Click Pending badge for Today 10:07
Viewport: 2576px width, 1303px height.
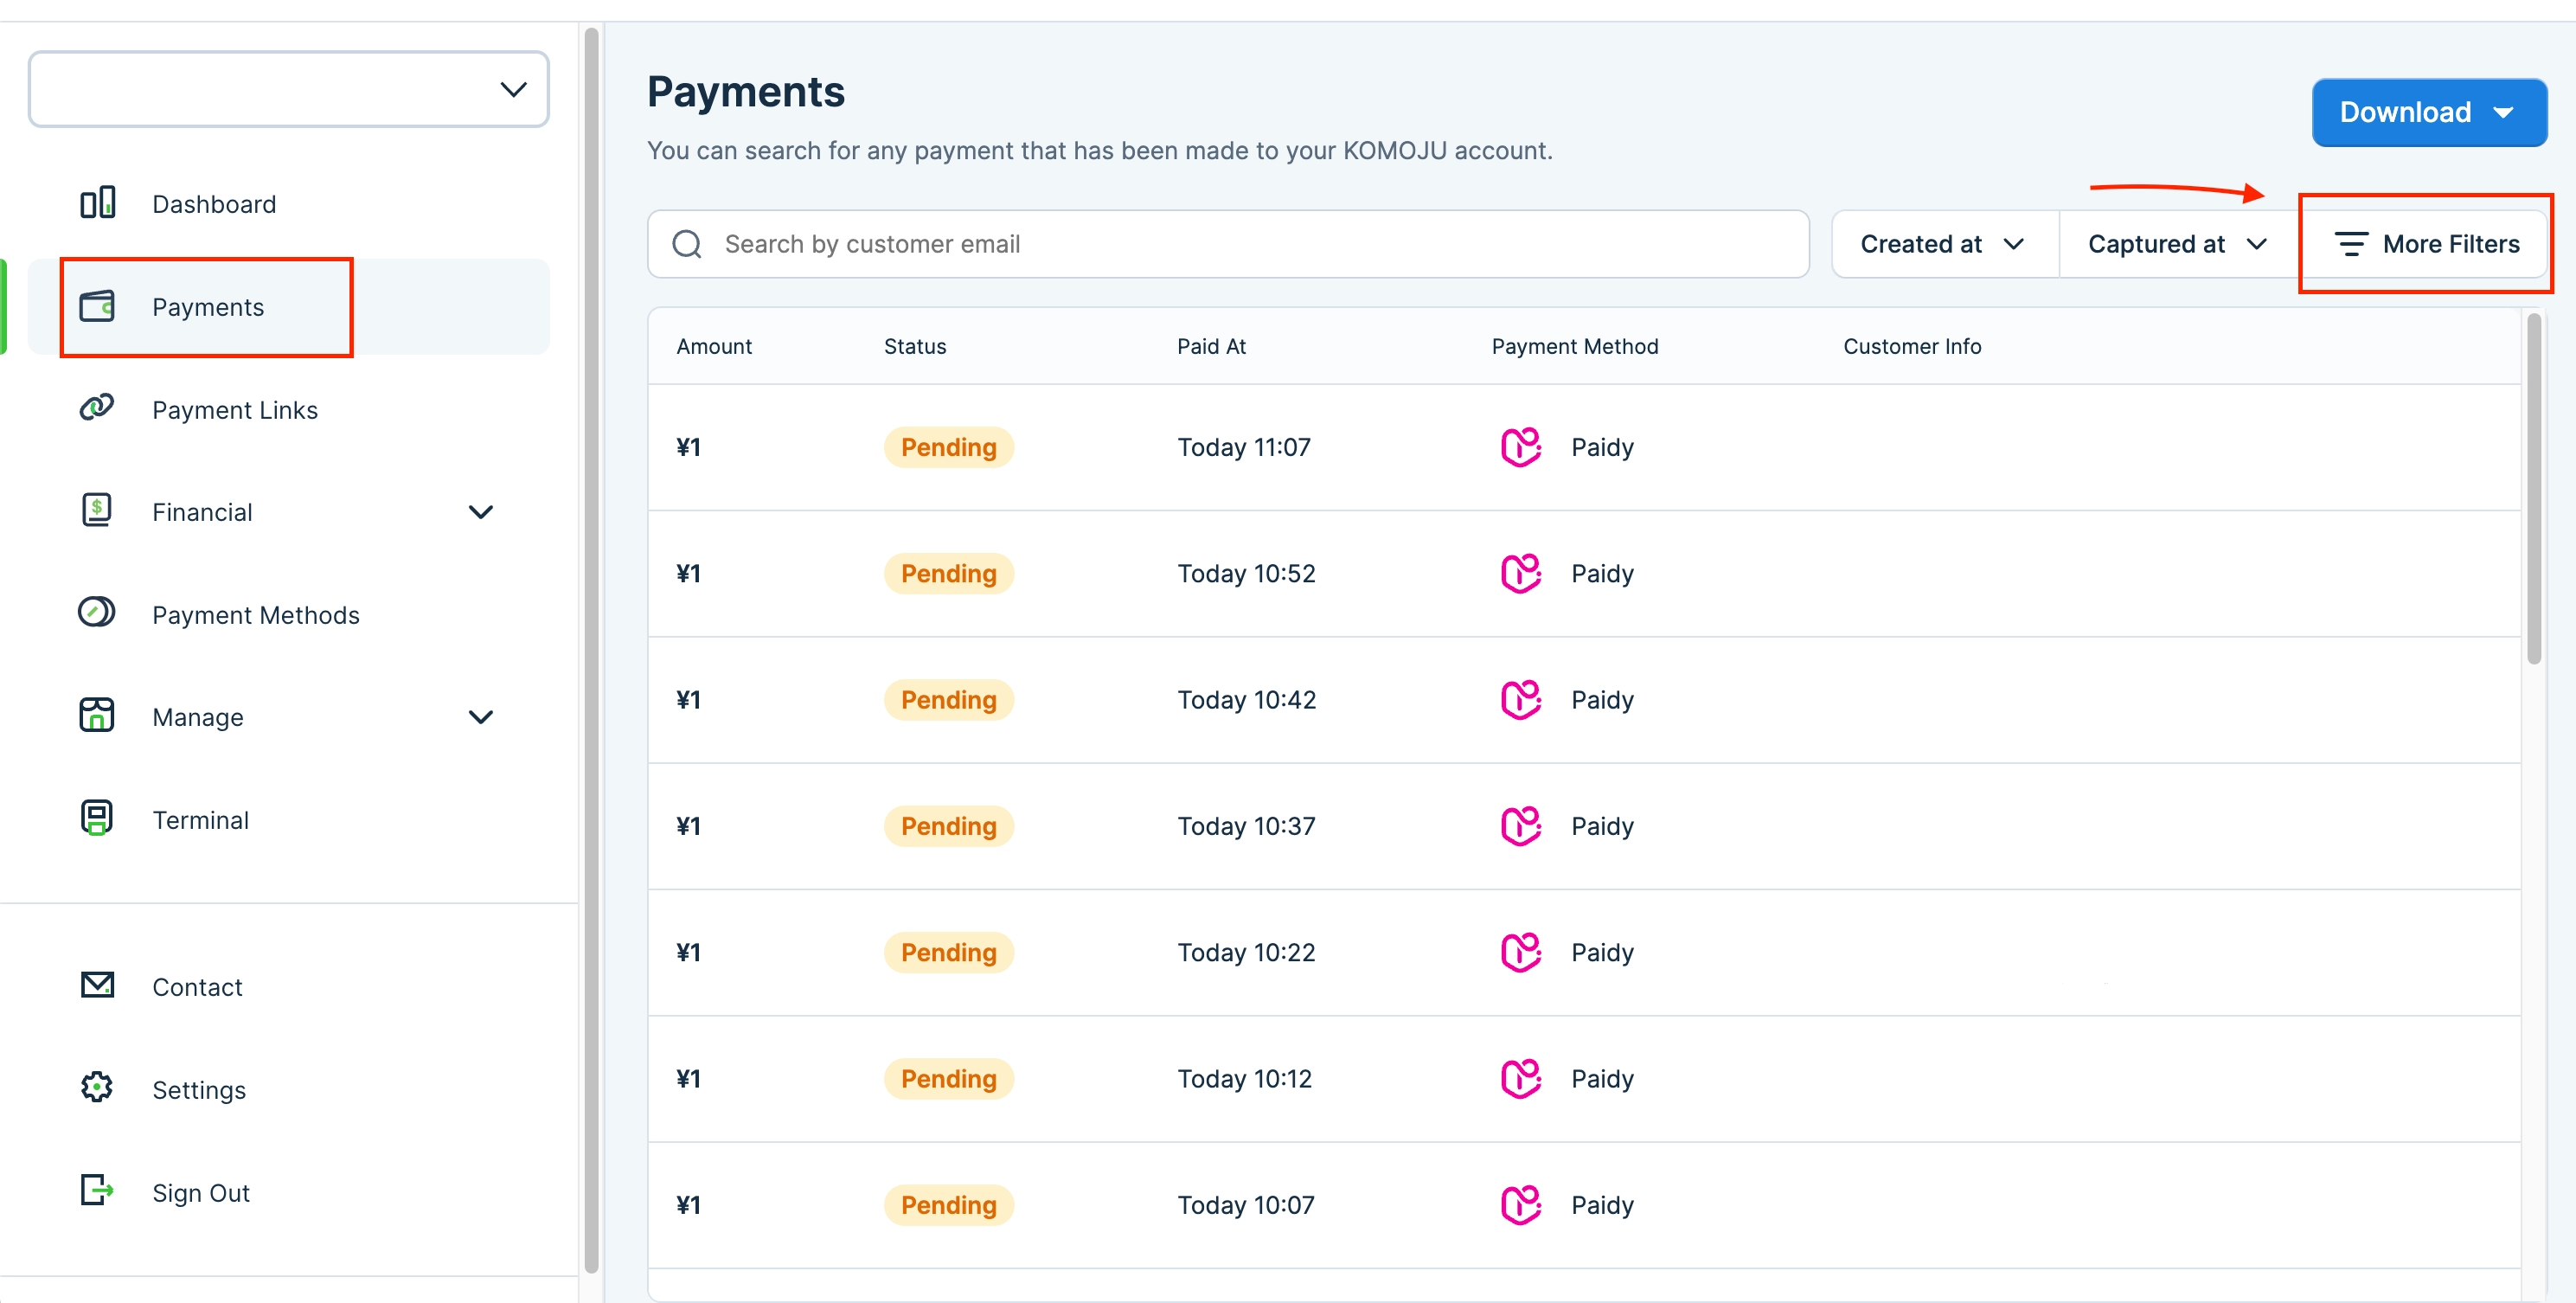pyautogui.click(x=948, y=1204)
